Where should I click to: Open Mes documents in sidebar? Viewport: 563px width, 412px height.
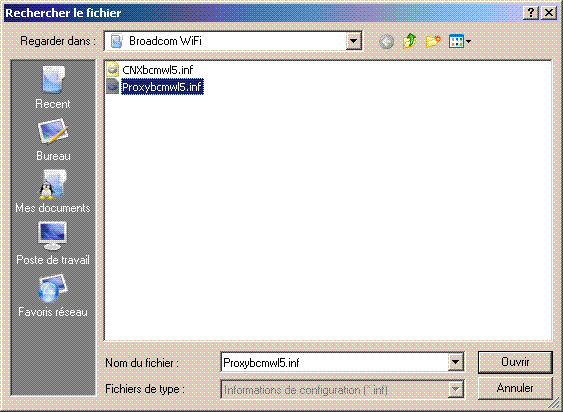53,192
